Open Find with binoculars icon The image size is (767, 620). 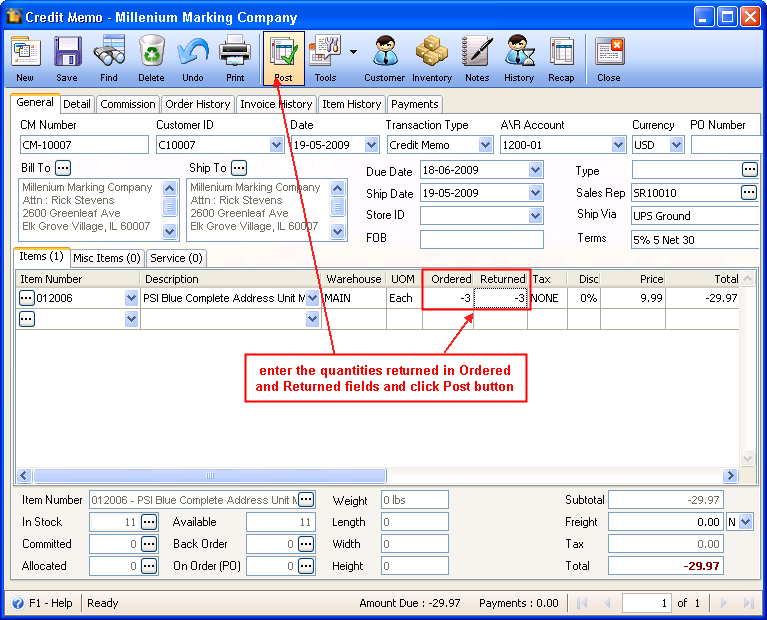coord(109,58)
